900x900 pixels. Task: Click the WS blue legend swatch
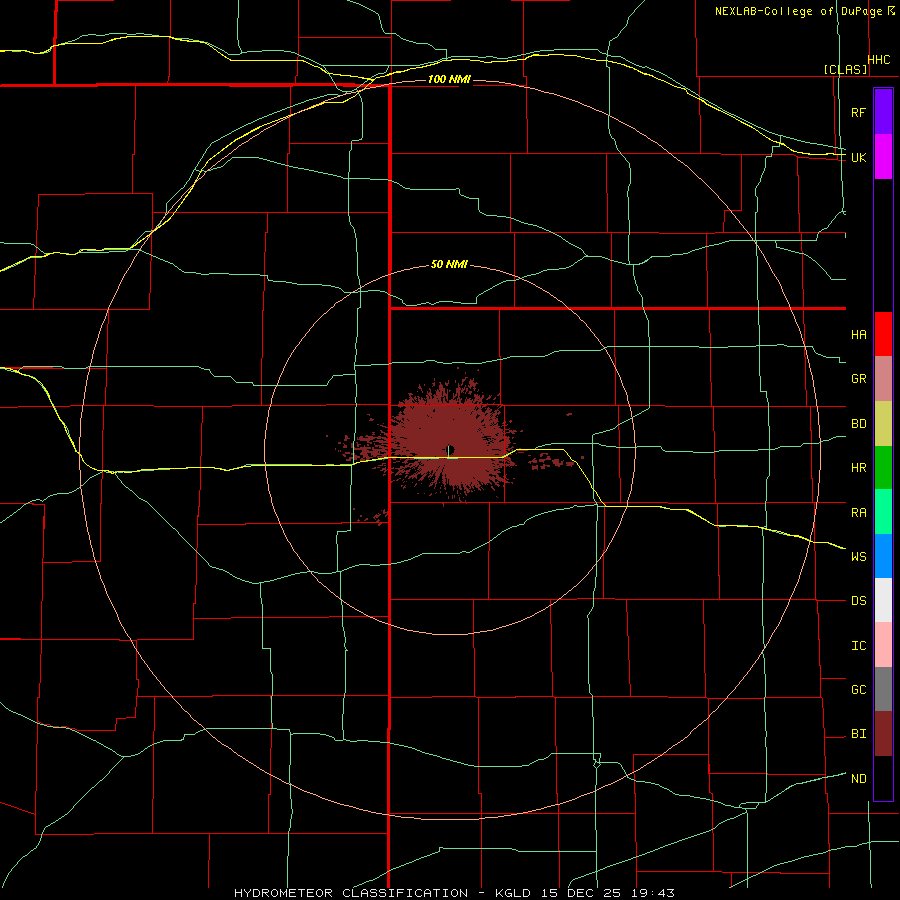click(x=883, y=556)
